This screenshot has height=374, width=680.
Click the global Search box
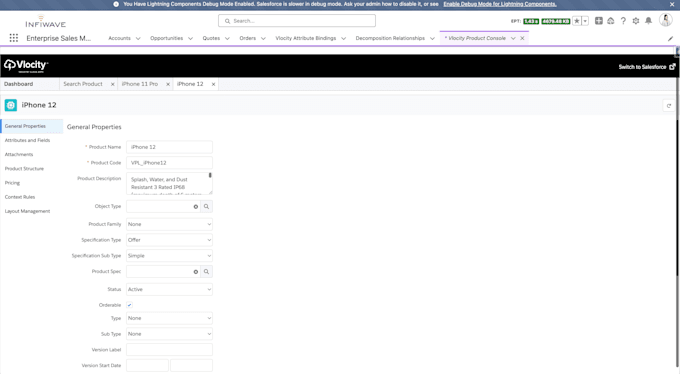point(297,21)
